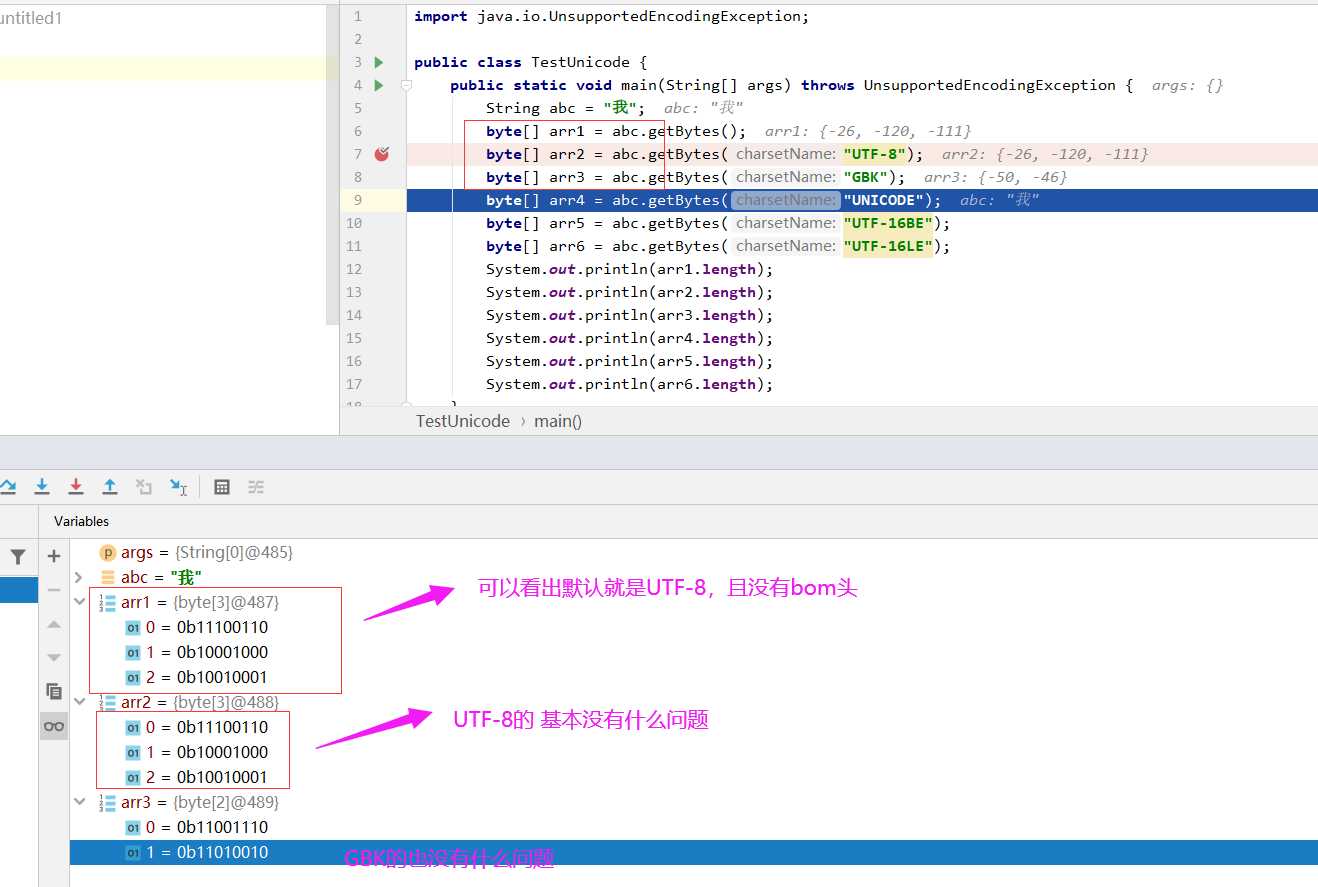Select the arr1 = {byte[3]@487} row
Image resolution: width=1318 pixels, height=887 pixels.
(x=694, y=602)
